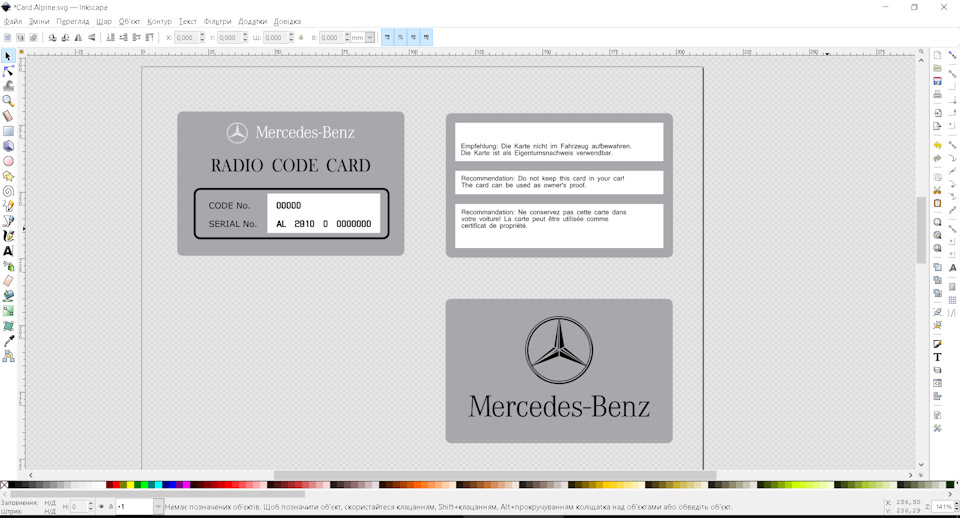Pick the cyan swatch in palette
960x518 pixels.
pyautogui.click(x=159, y=484)
